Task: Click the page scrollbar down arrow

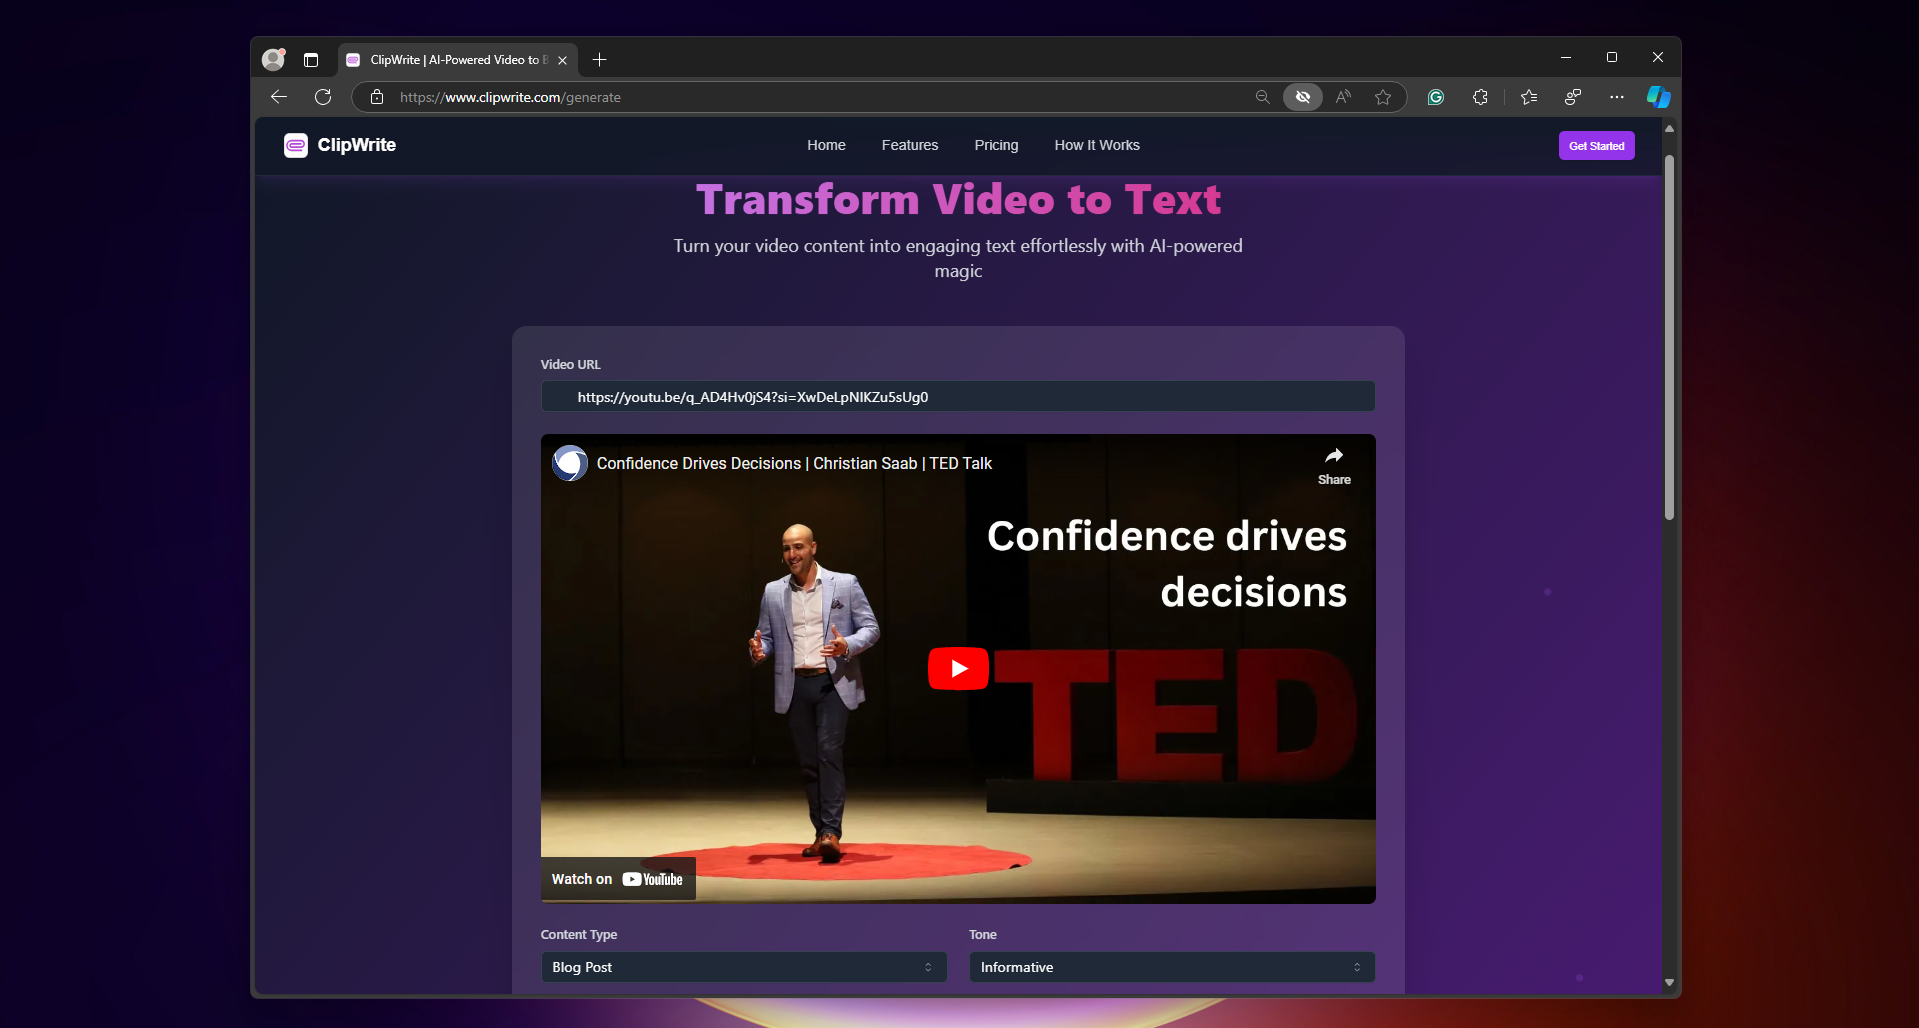Action: 1669,982
